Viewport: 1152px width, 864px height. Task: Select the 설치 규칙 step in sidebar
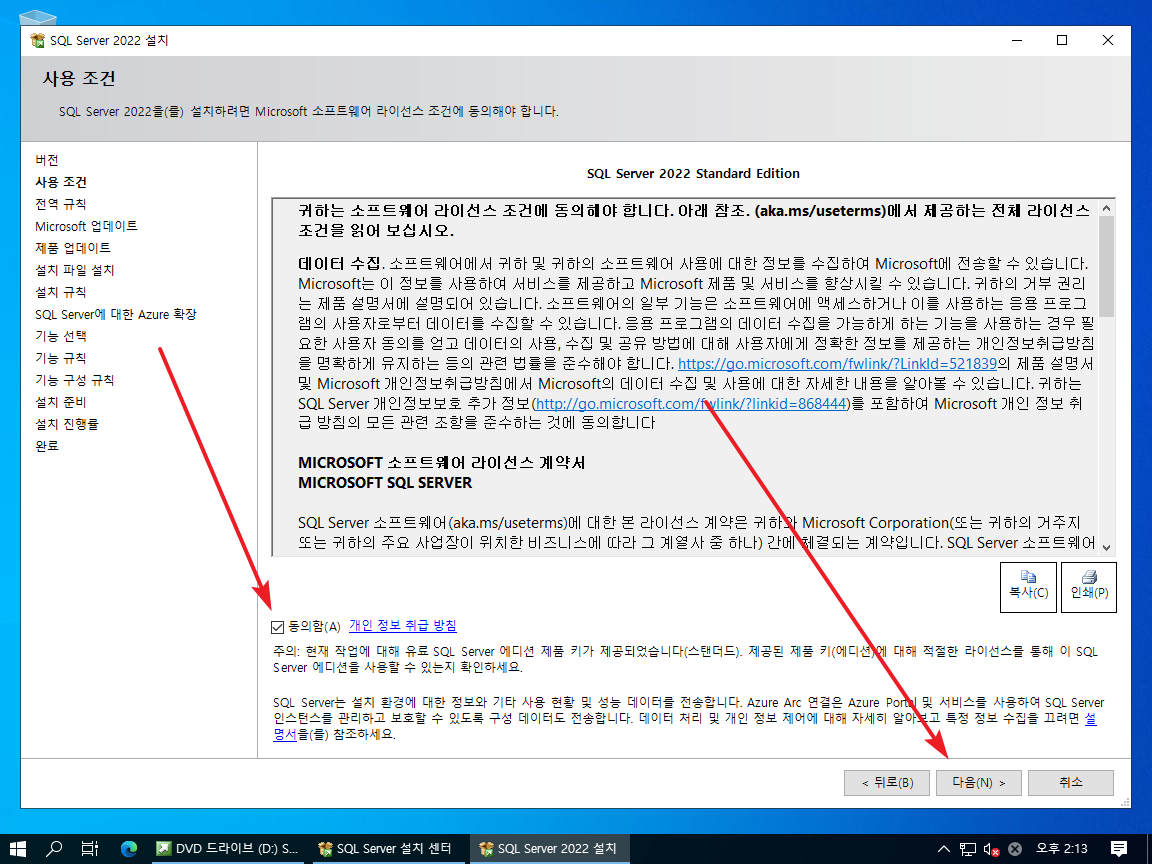tap(61, 292)
